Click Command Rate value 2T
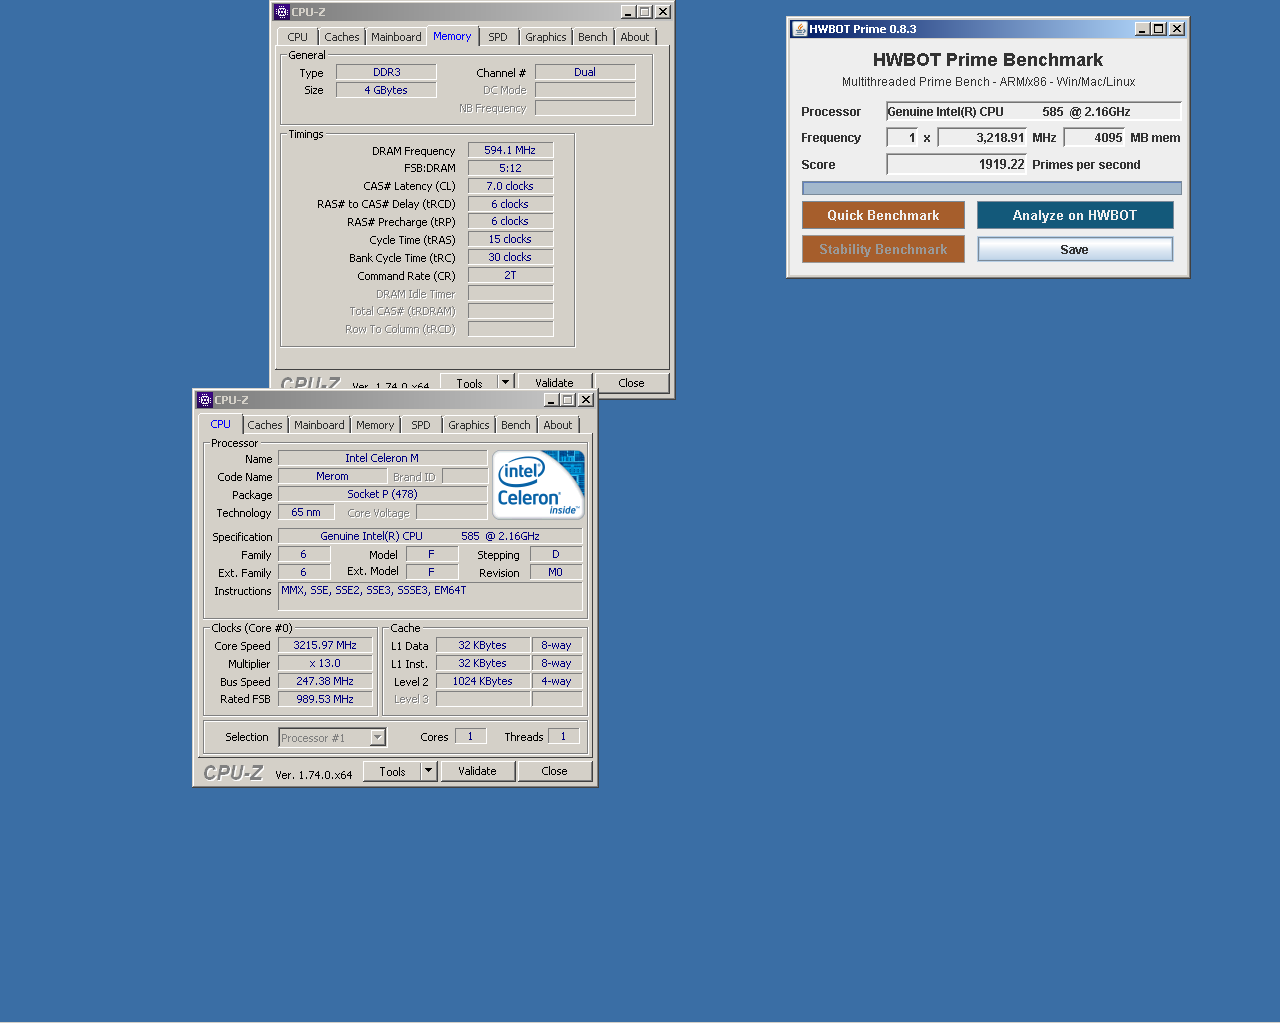This screenshot has height=1024, width=1280. (x=510, y=276)
